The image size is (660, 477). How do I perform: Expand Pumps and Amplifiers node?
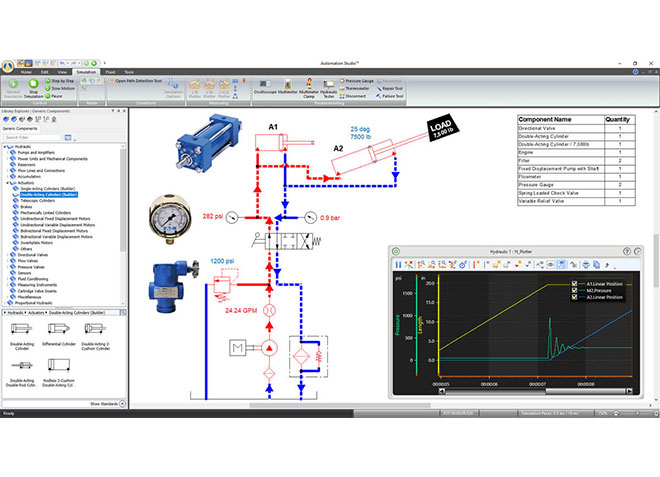(8, 153)
